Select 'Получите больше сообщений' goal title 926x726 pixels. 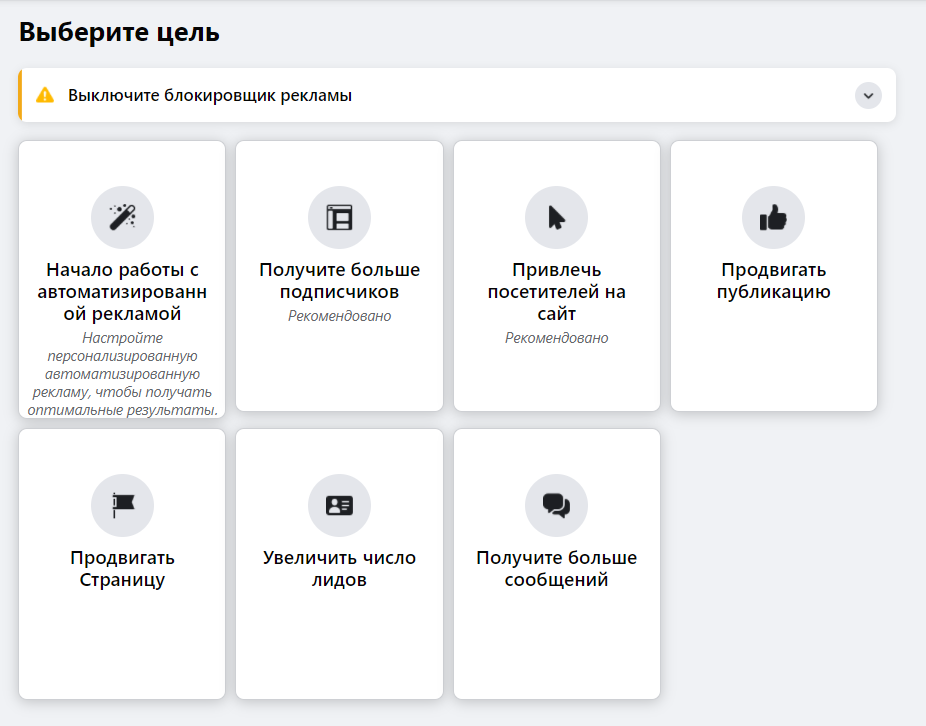[x=556, y=569]
